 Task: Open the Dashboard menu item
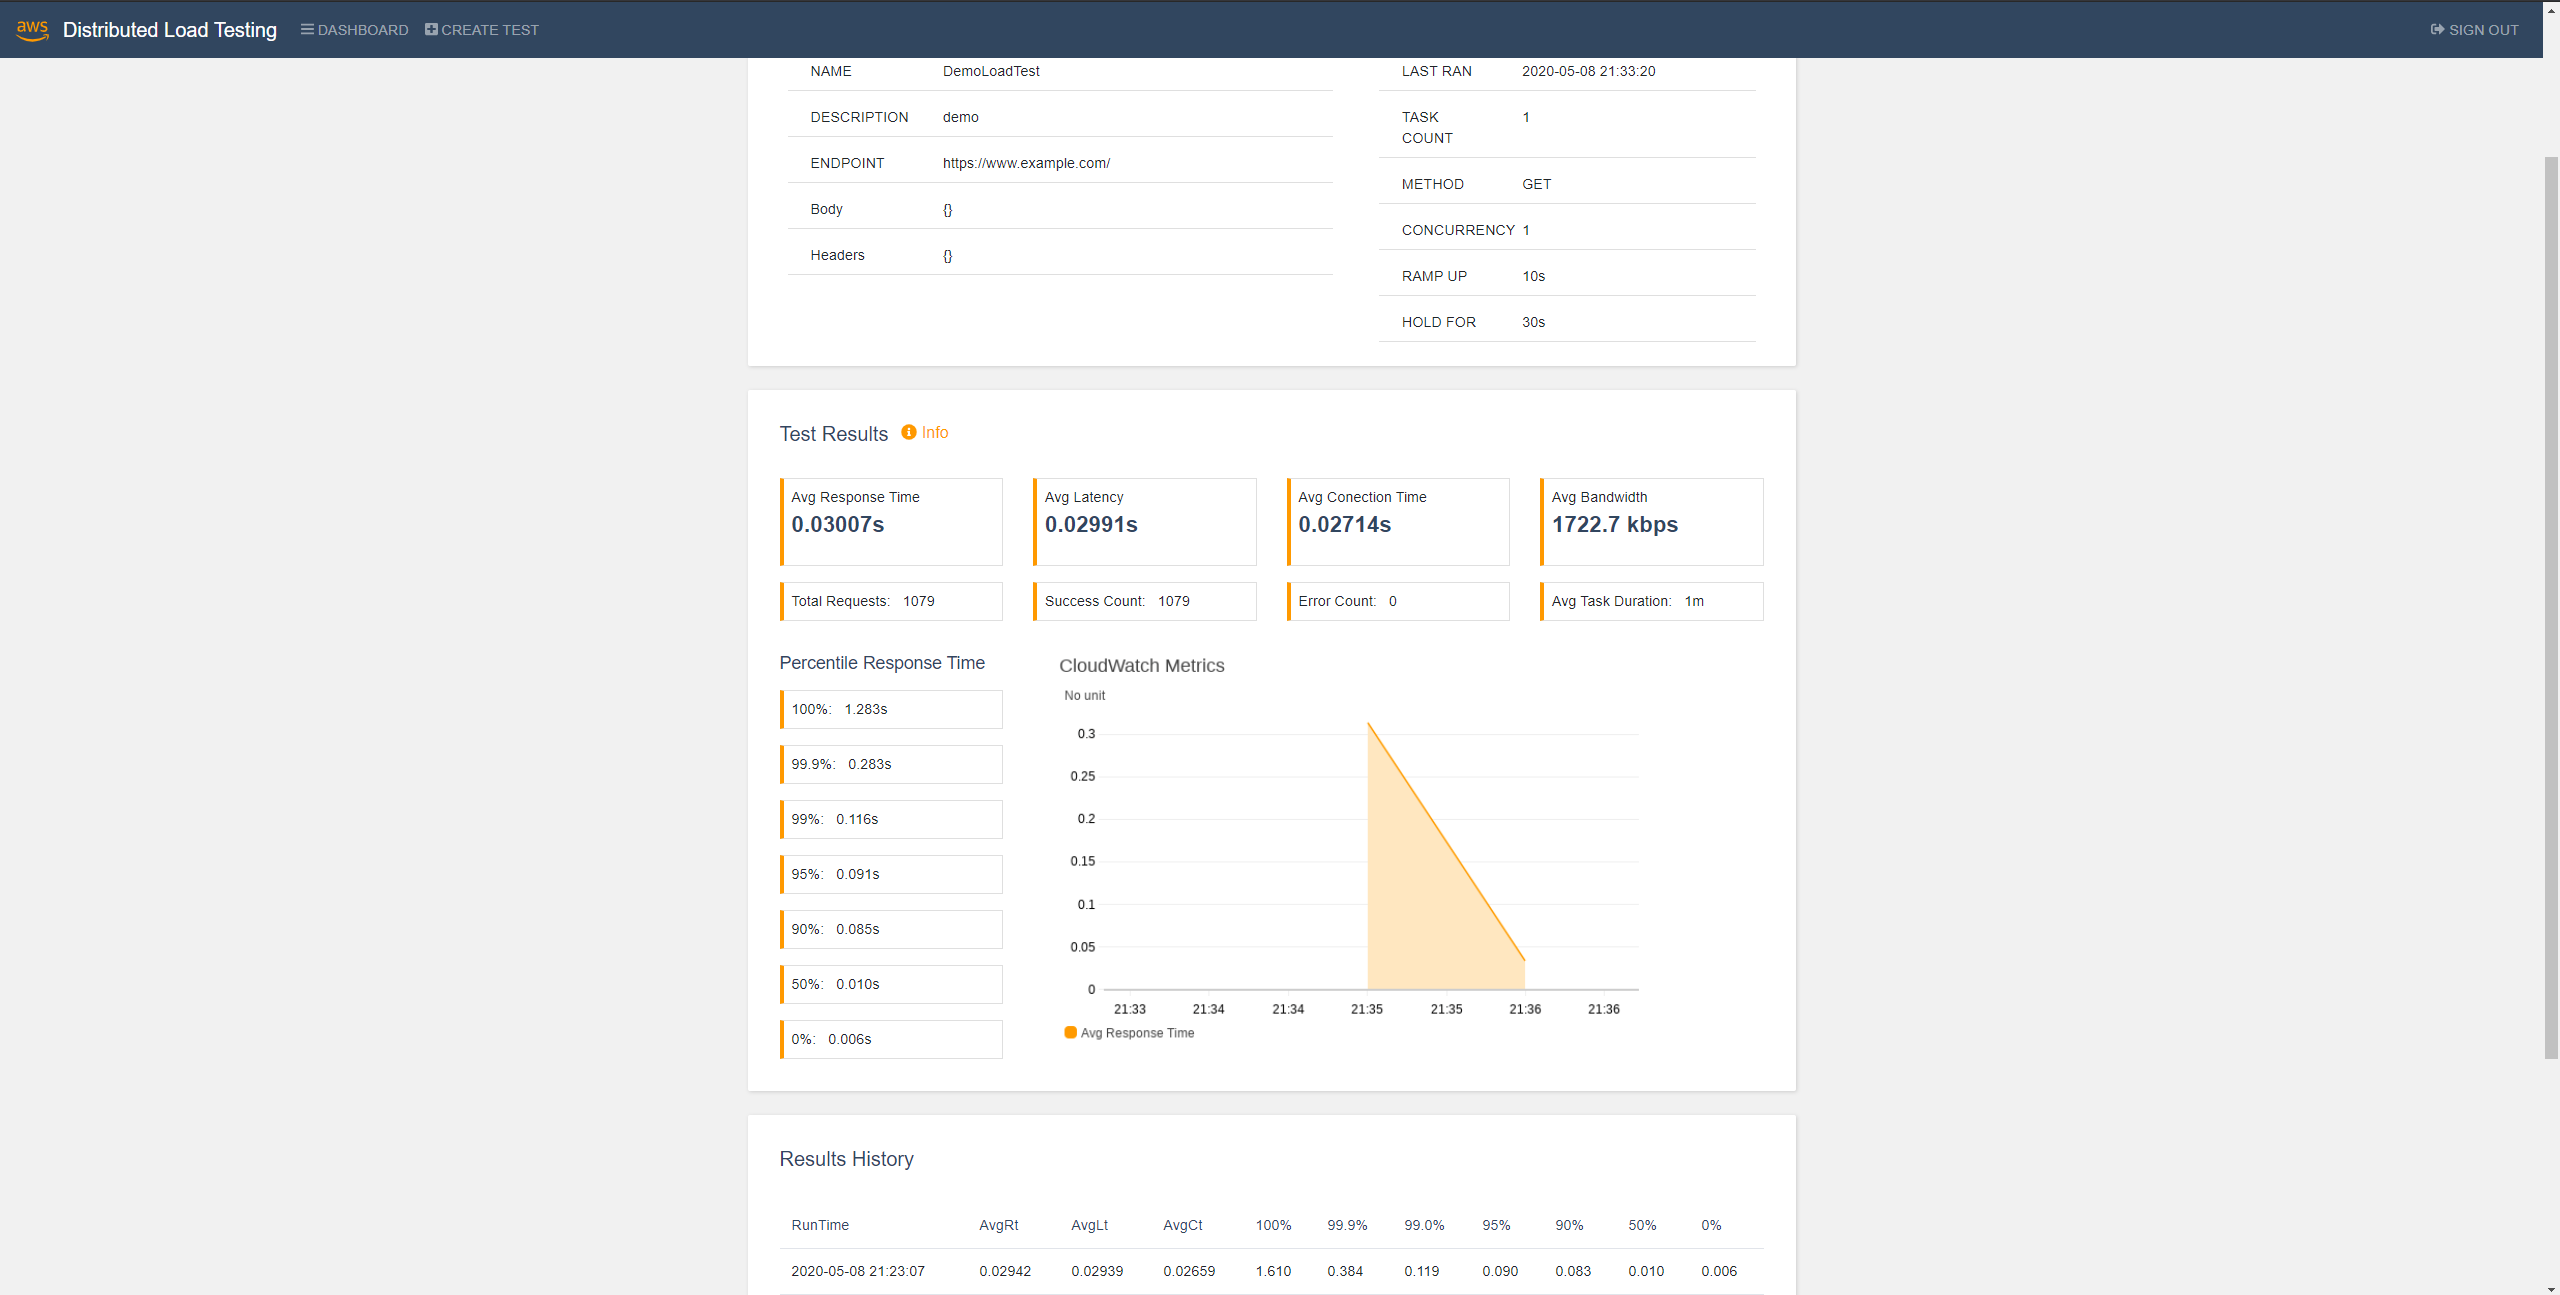coord(355,30)
